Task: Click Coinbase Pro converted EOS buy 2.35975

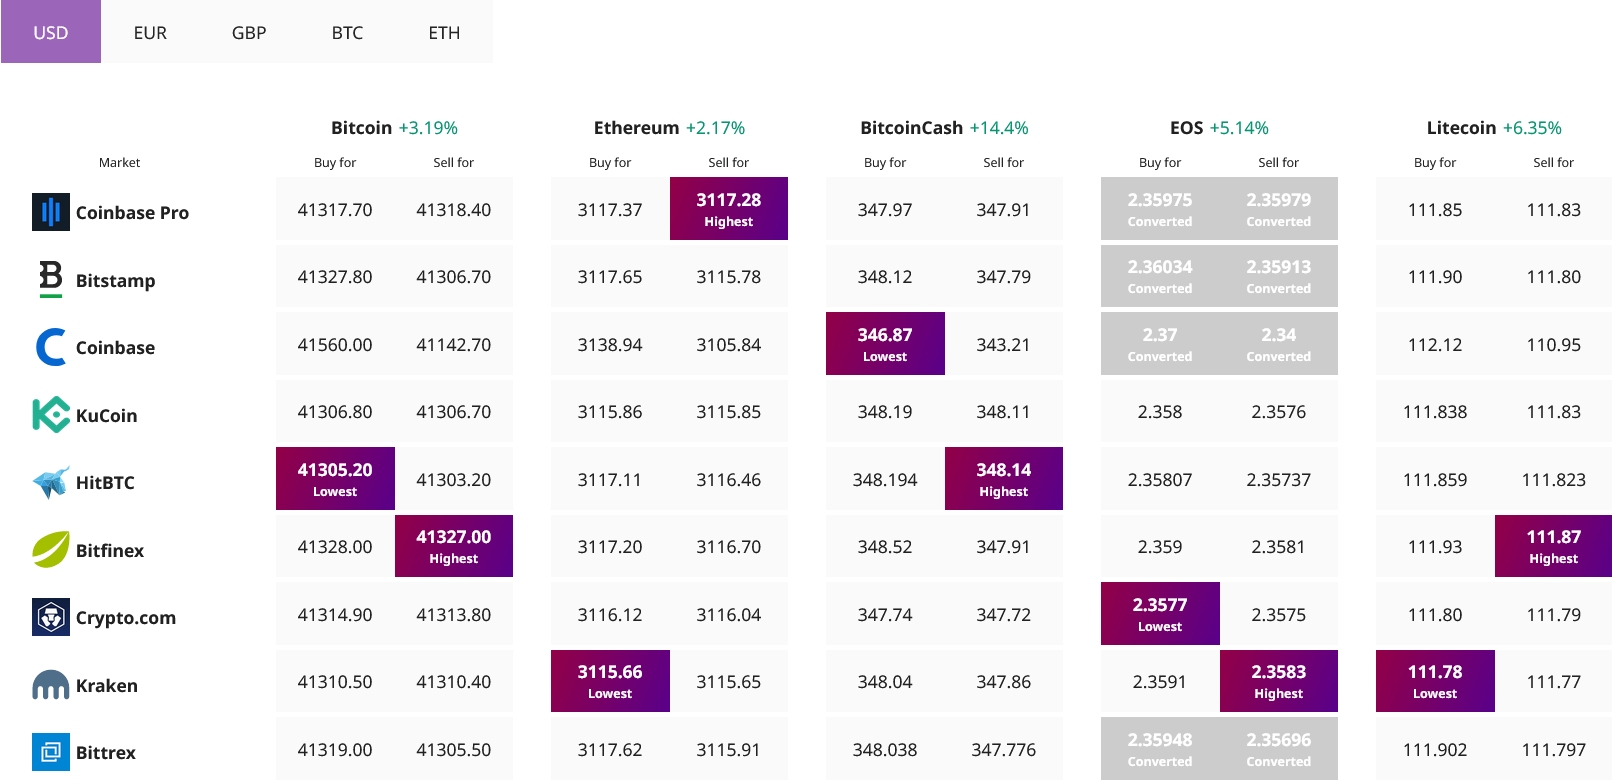Action: (1160, 208)
